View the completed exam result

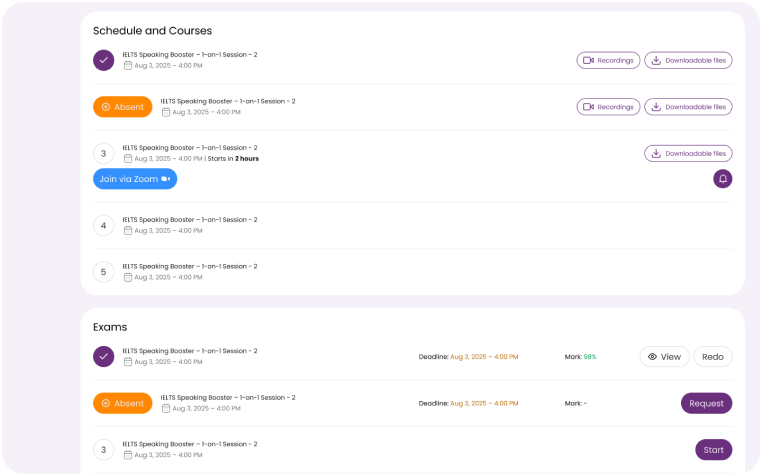(x=664, y=356)
